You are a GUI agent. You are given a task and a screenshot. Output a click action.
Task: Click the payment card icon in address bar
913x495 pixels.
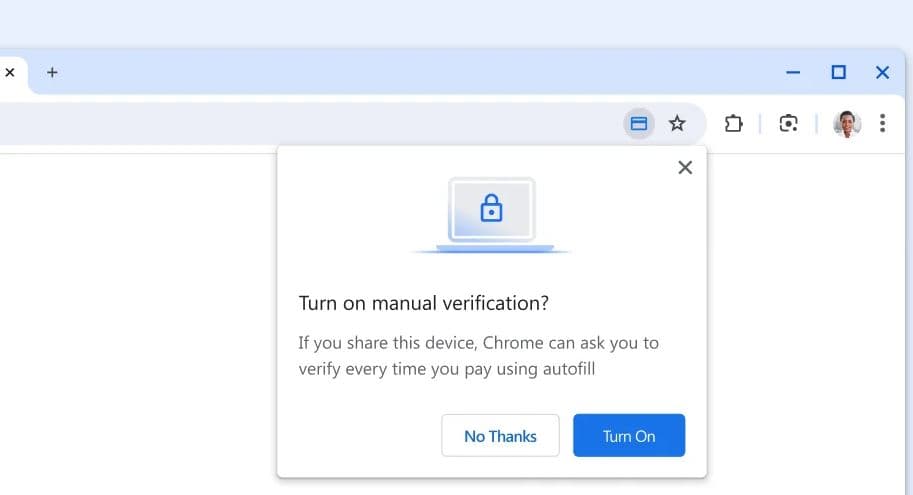638,124
